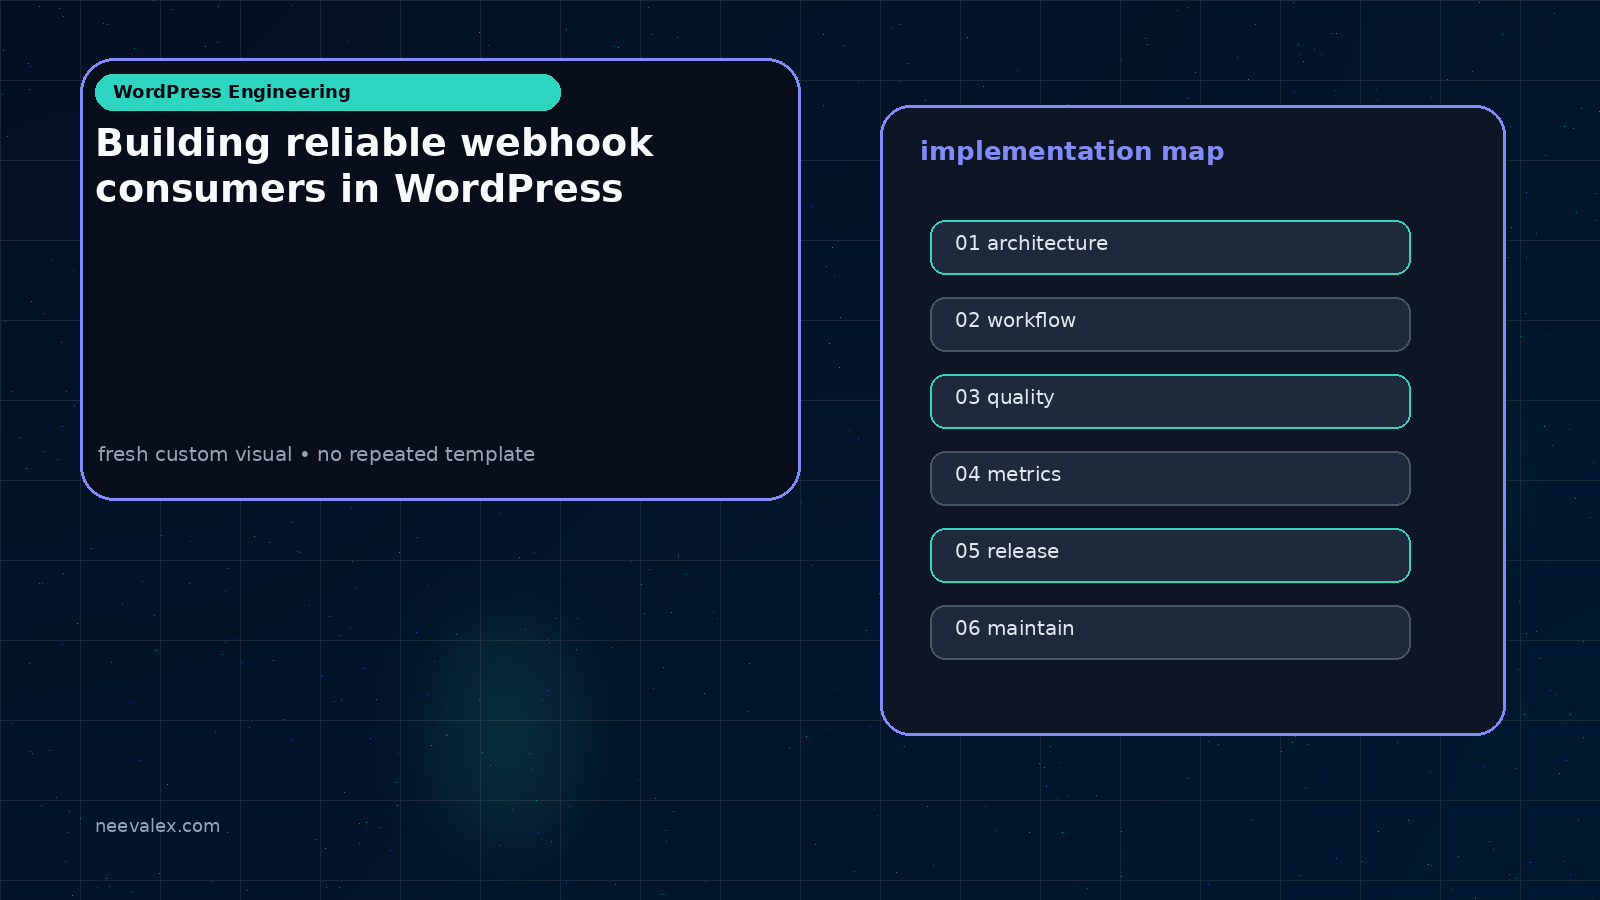Open the 03 quality step
Screen dimensions: 1600x900
tap(1170, 401)
